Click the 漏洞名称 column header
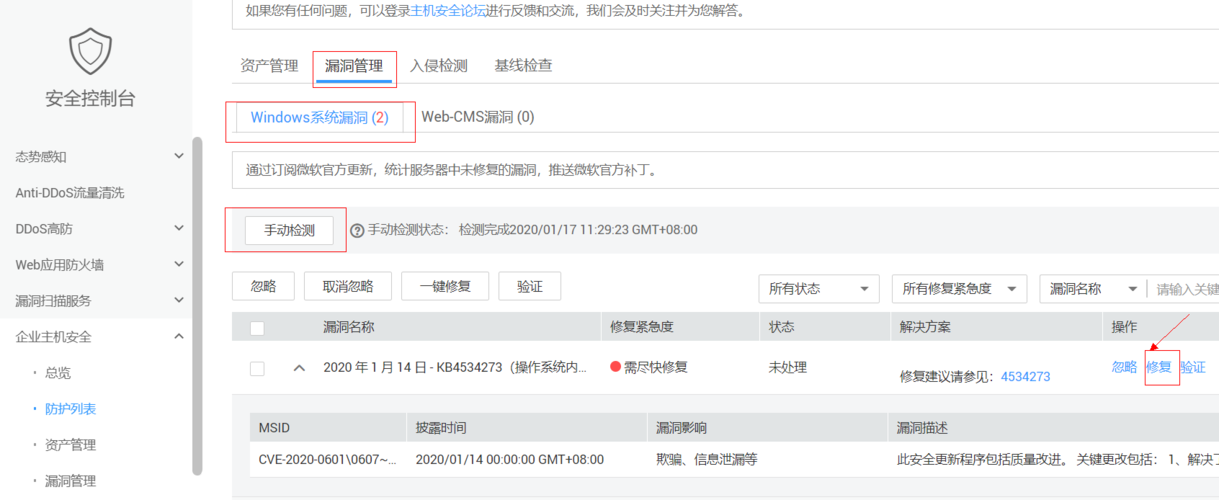Viewport: 1219px width, 500px height. 349,327
